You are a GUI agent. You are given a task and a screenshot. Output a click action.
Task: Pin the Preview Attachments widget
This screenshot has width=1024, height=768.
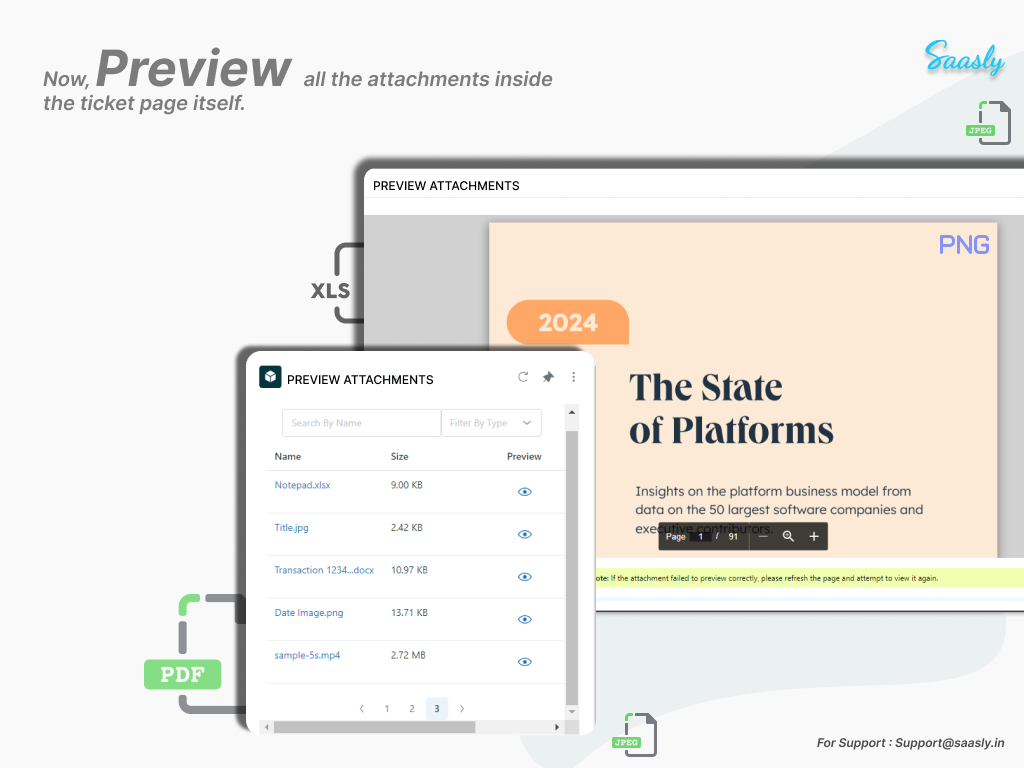pos(548,377)
